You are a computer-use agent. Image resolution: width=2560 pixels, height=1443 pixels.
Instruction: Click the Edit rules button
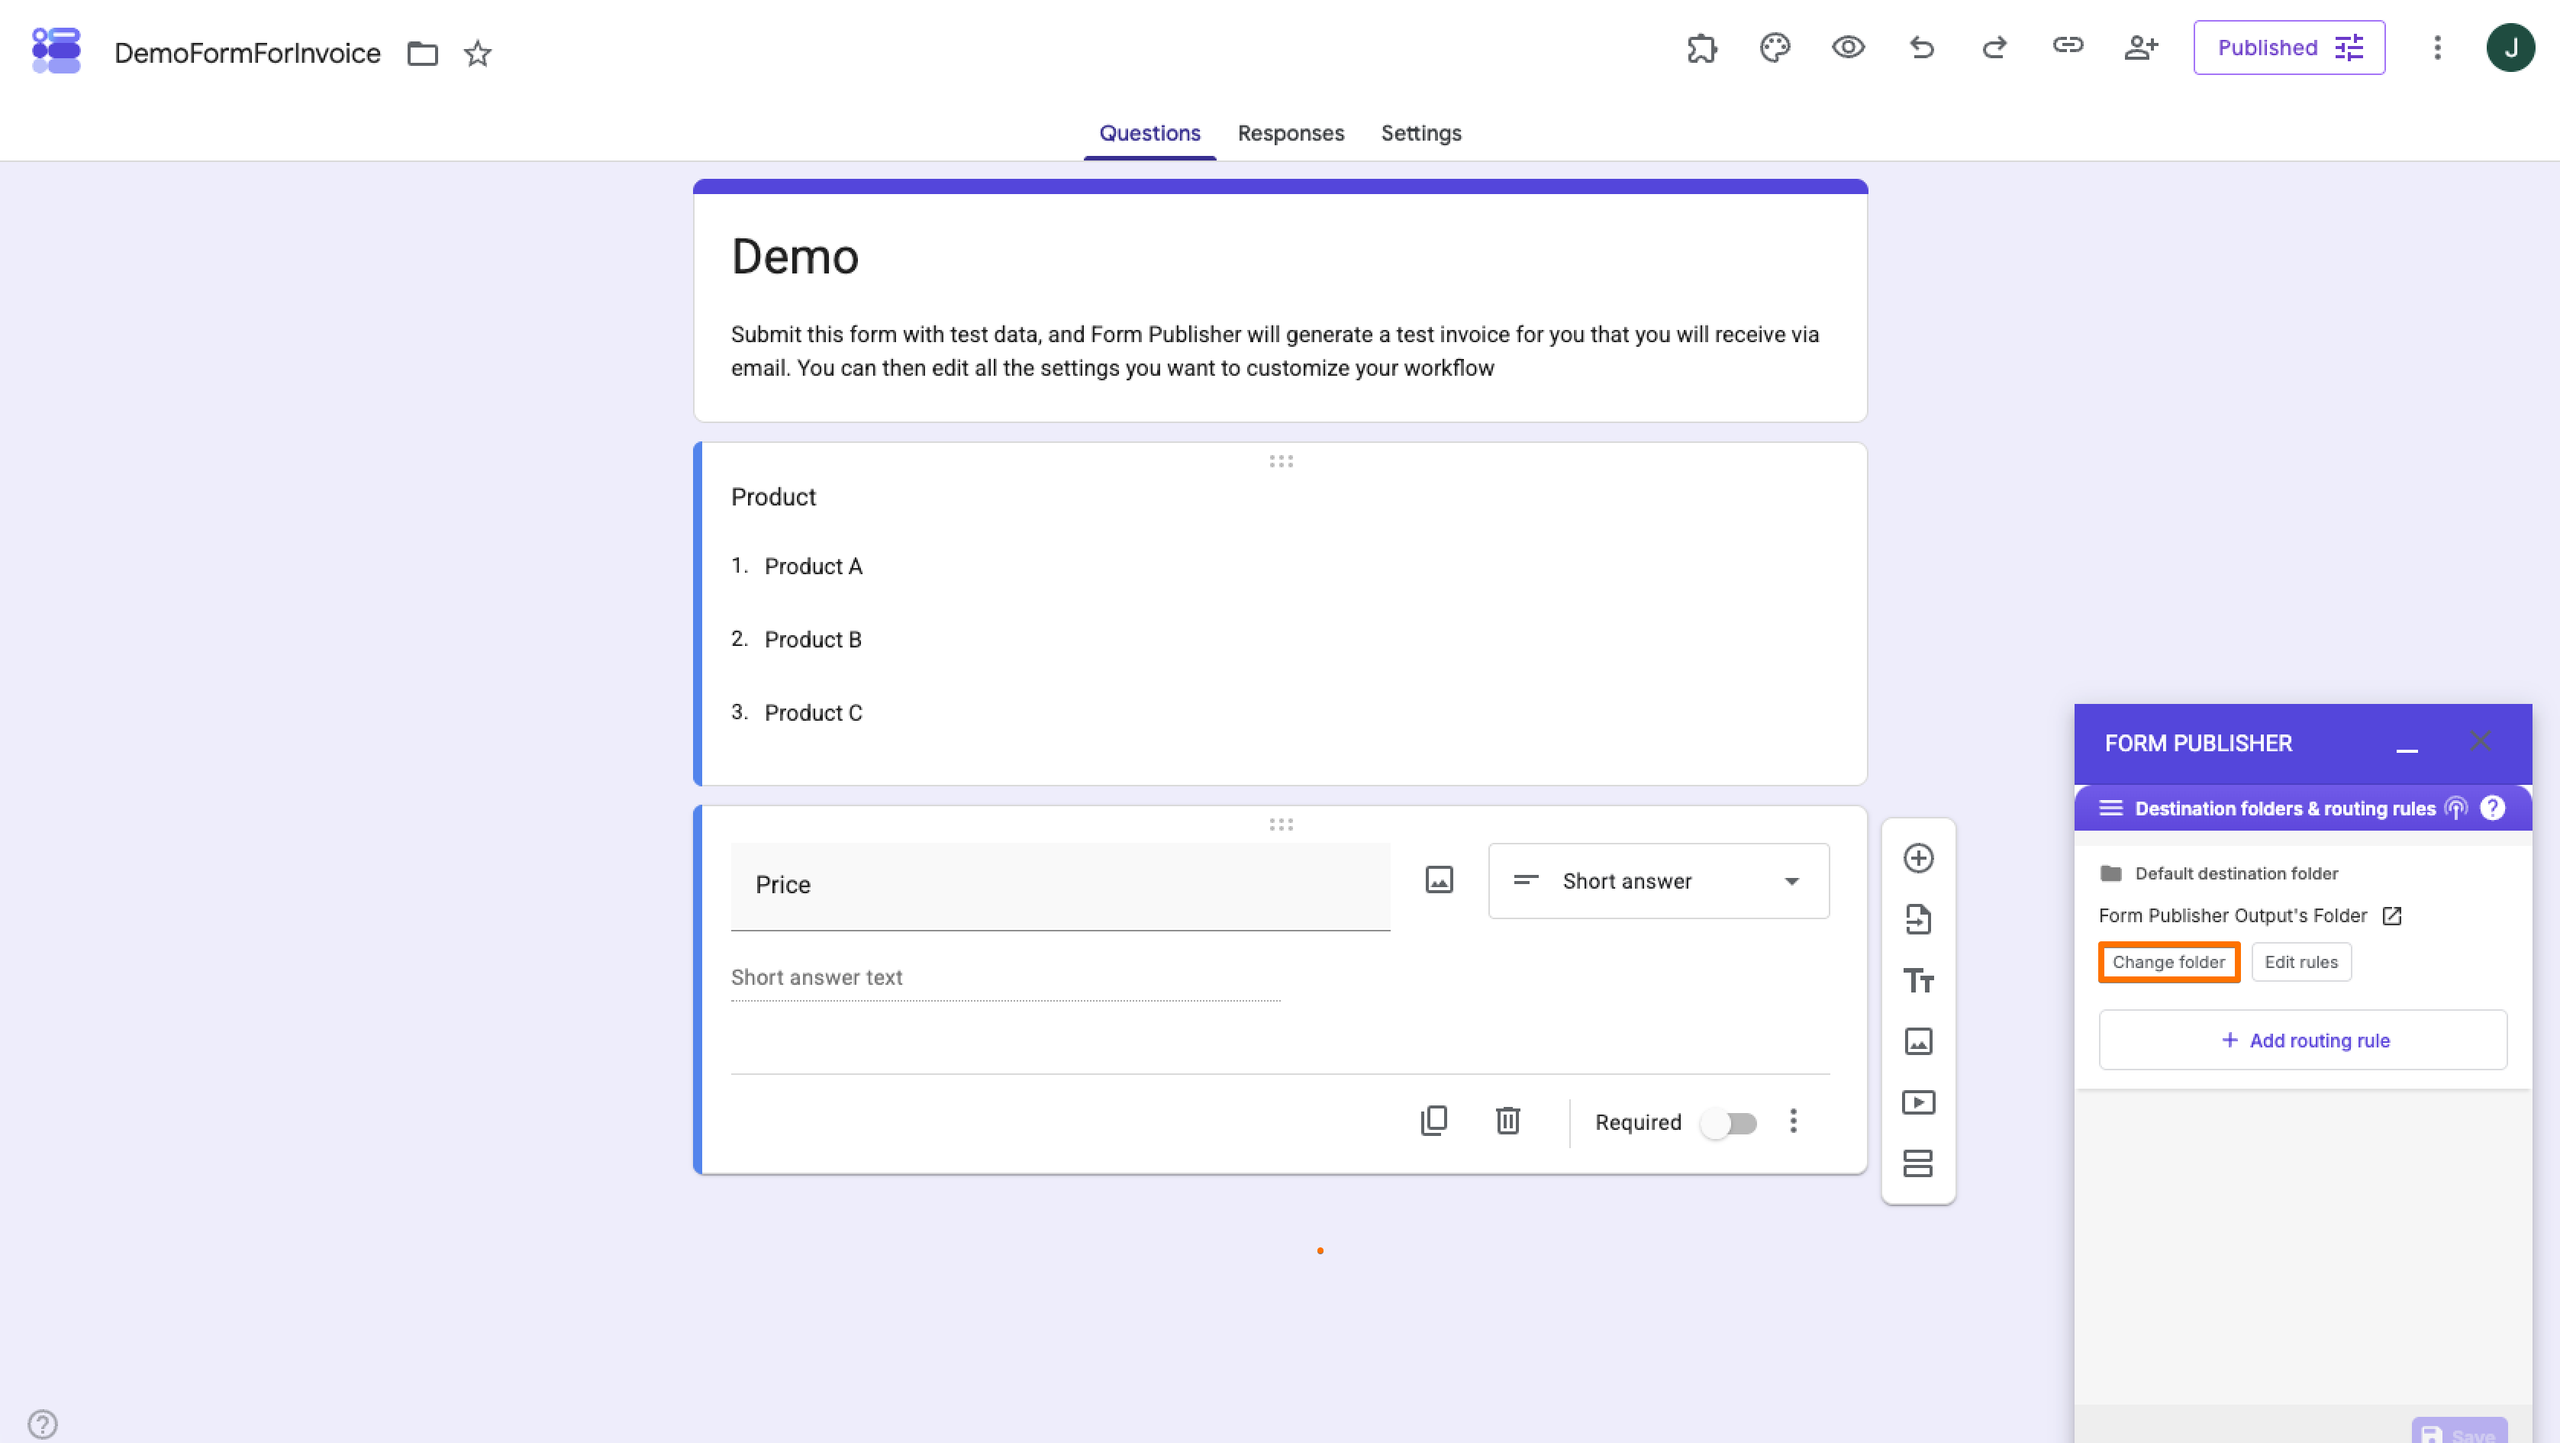[x=2301, y=962]
